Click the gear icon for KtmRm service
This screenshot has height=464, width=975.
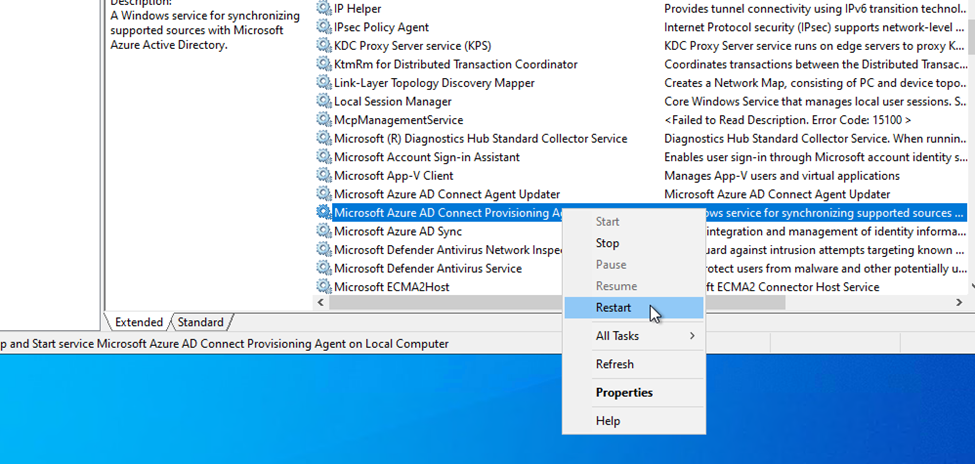click(323, 64)
